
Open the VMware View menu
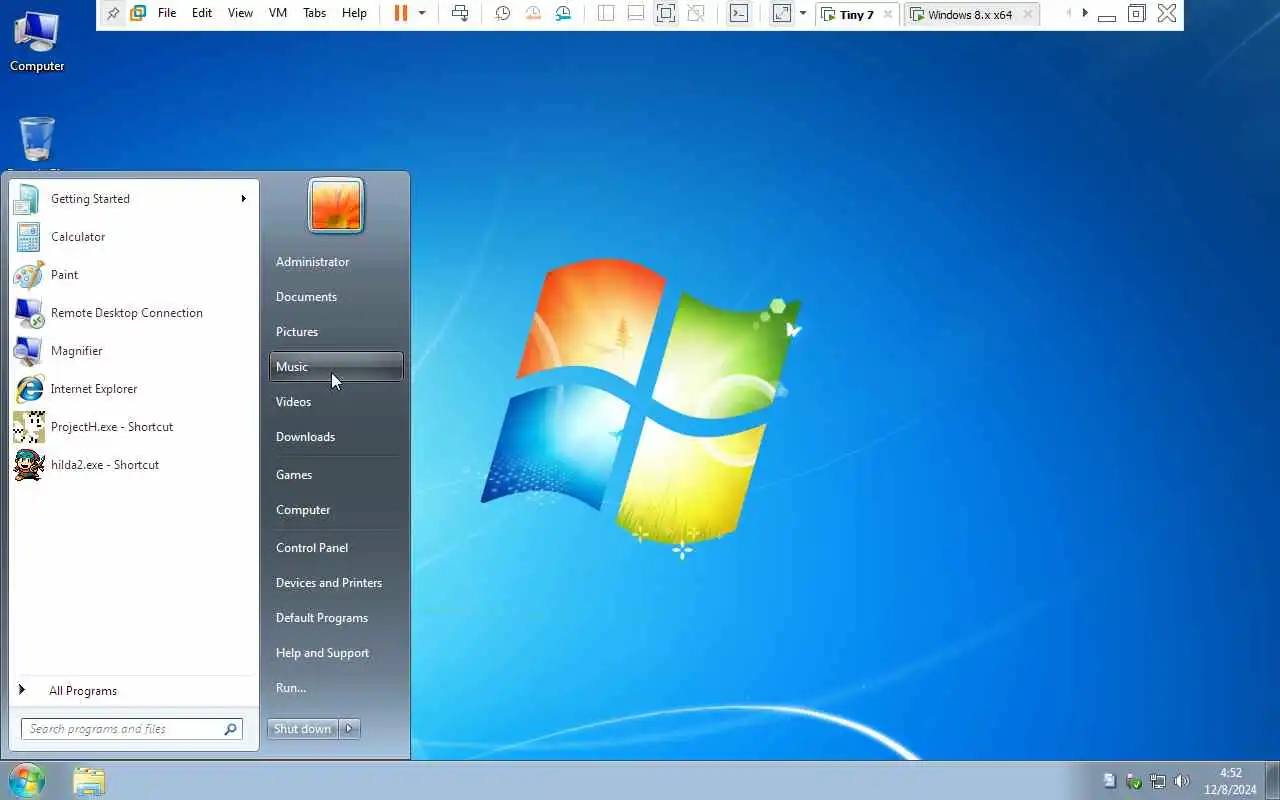point(240,13)
